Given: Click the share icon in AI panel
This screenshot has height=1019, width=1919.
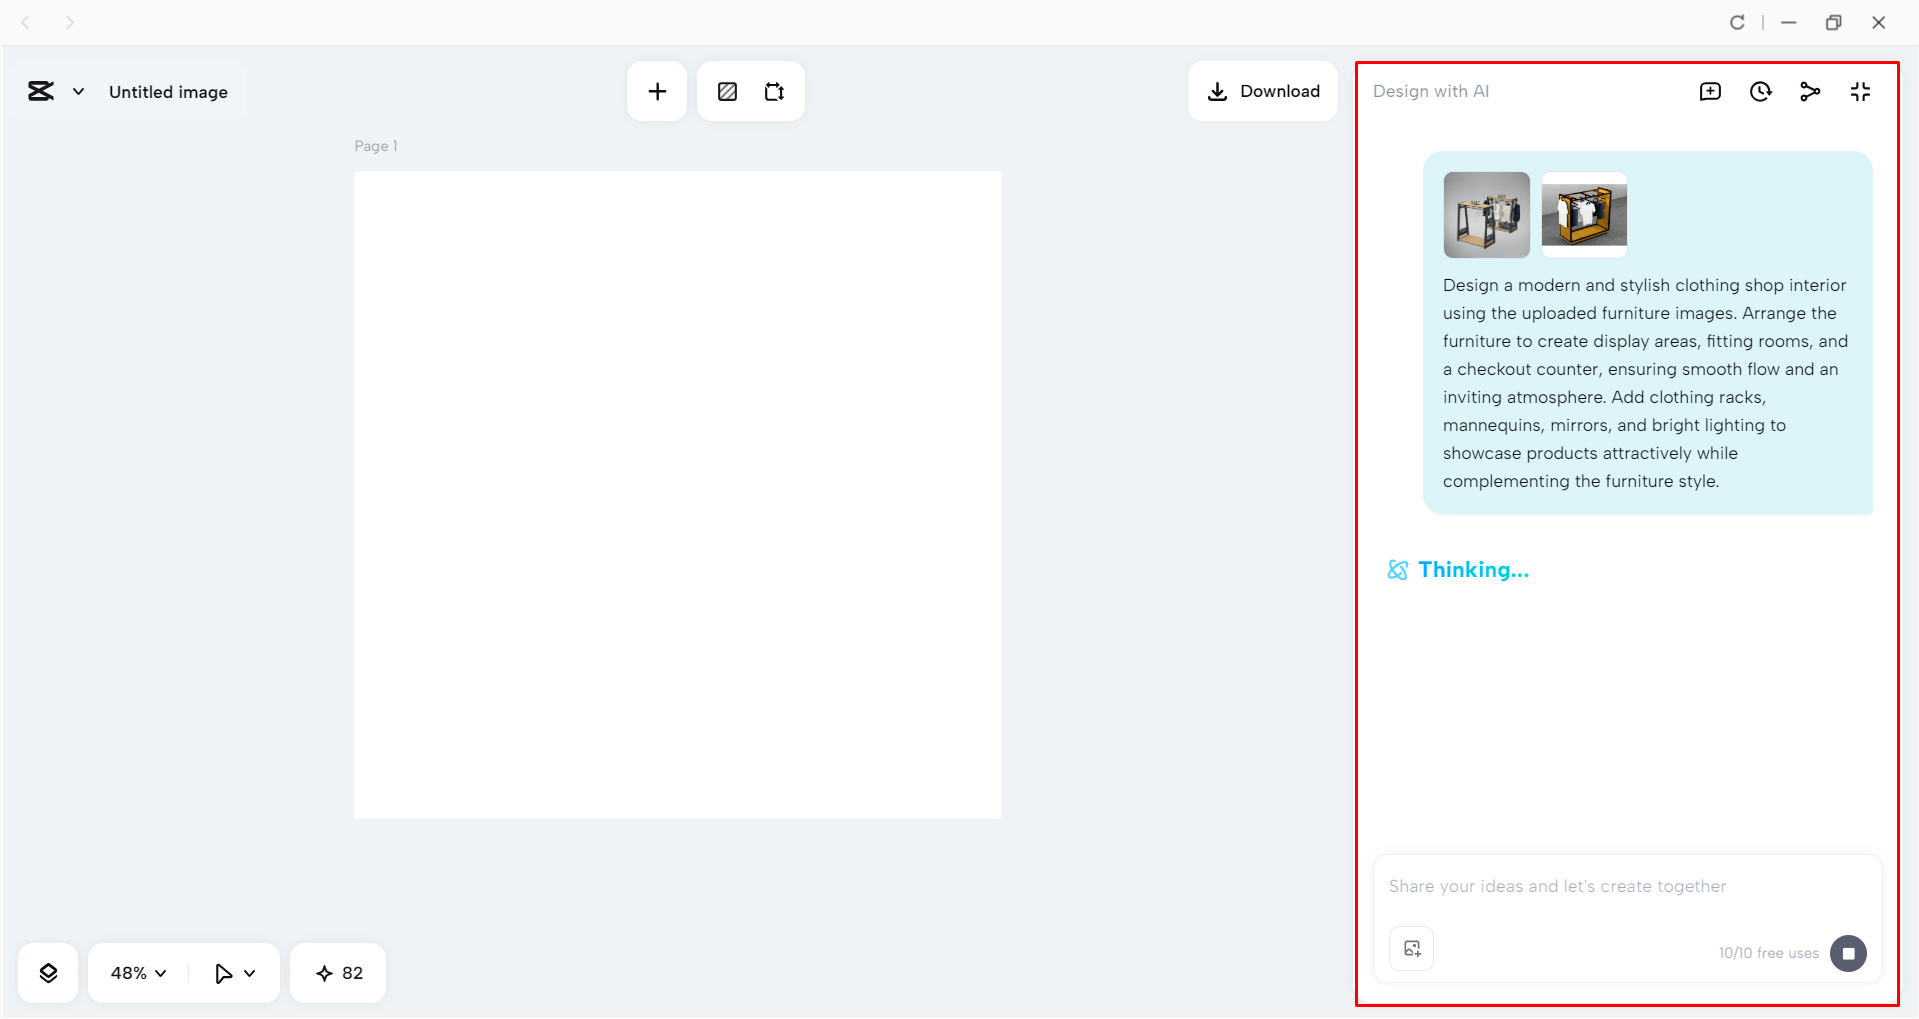Looking at the screenshot, I should (1810, 92).
